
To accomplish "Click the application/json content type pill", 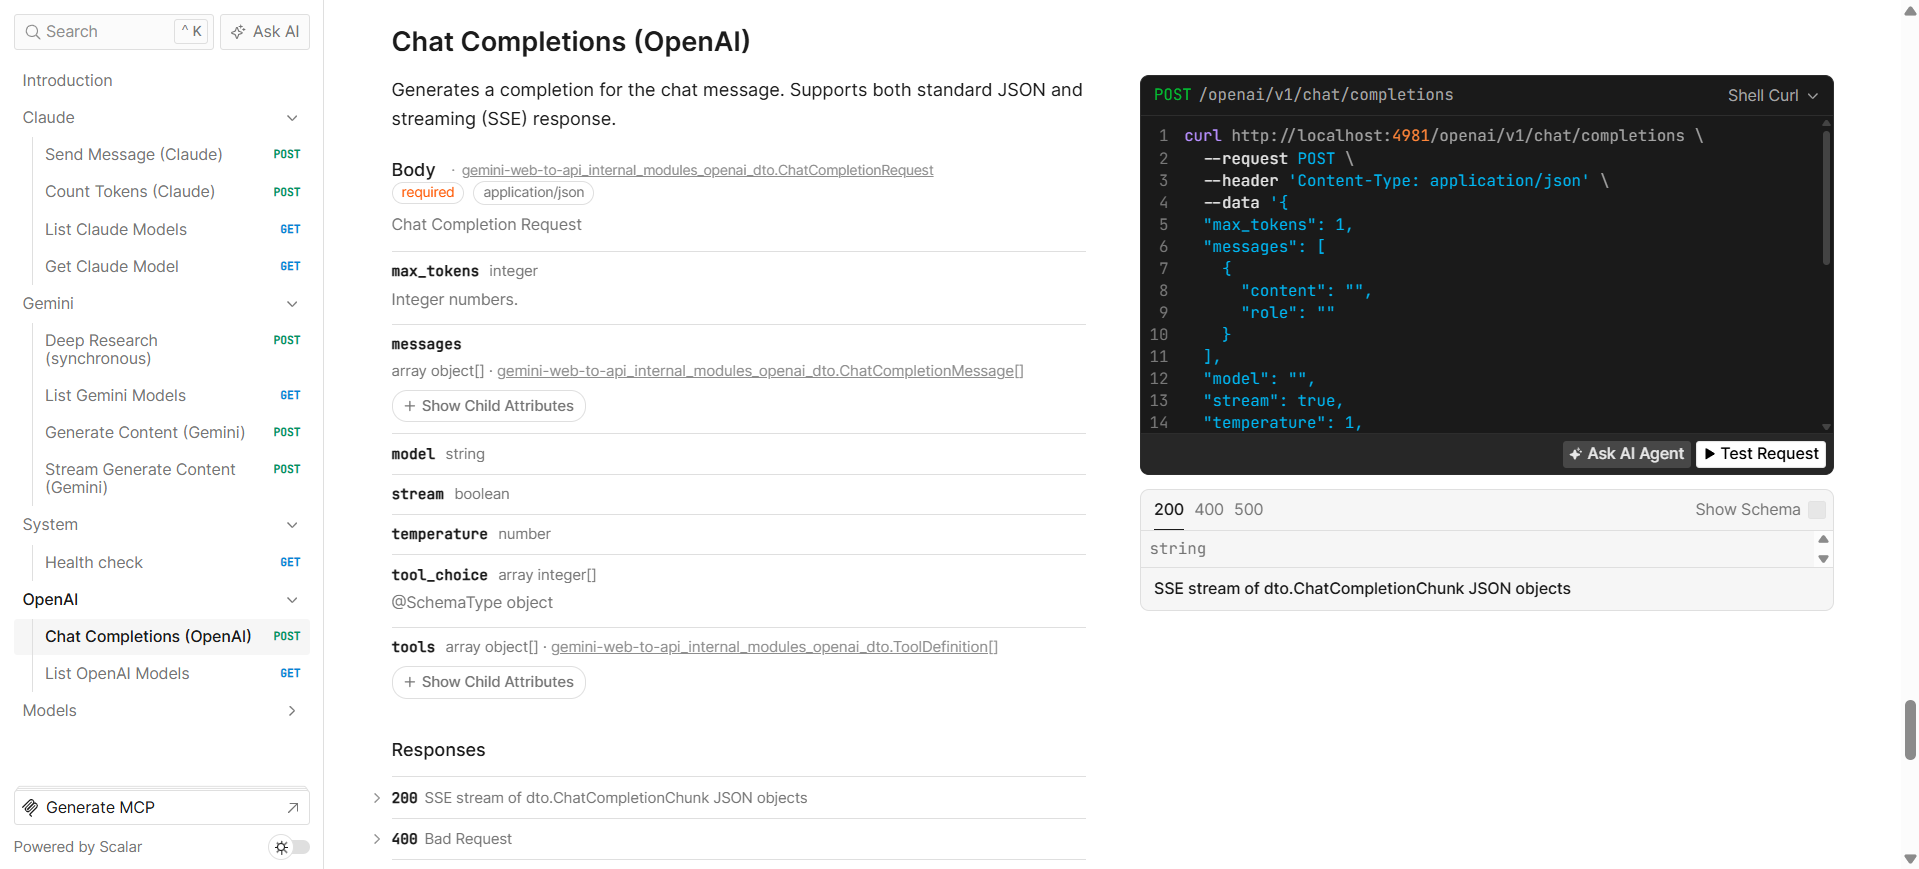I will tap(533, 193).
